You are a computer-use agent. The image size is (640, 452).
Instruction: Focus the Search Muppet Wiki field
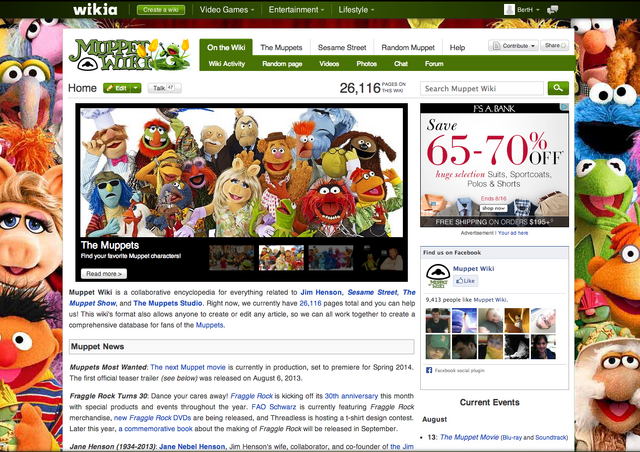pyautogui.click(x=482, y=88)
